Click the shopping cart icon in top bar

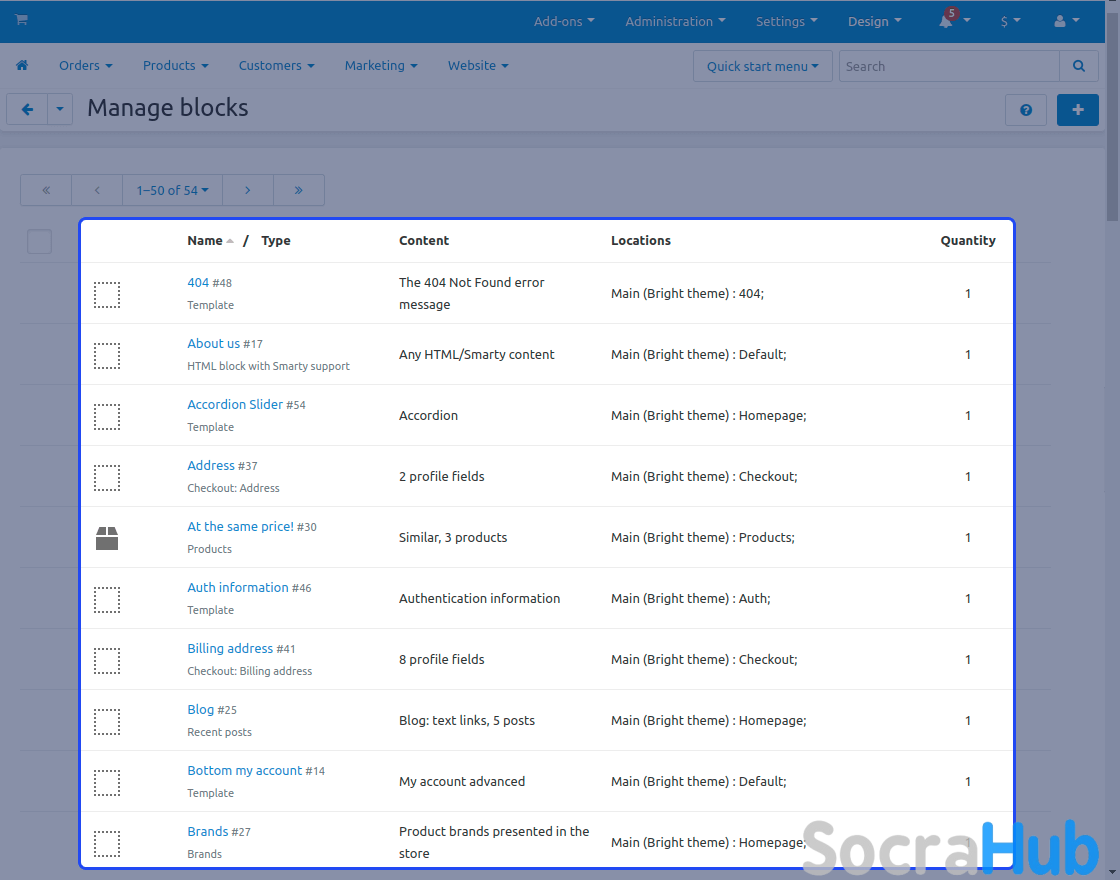(x=21, y=20)
